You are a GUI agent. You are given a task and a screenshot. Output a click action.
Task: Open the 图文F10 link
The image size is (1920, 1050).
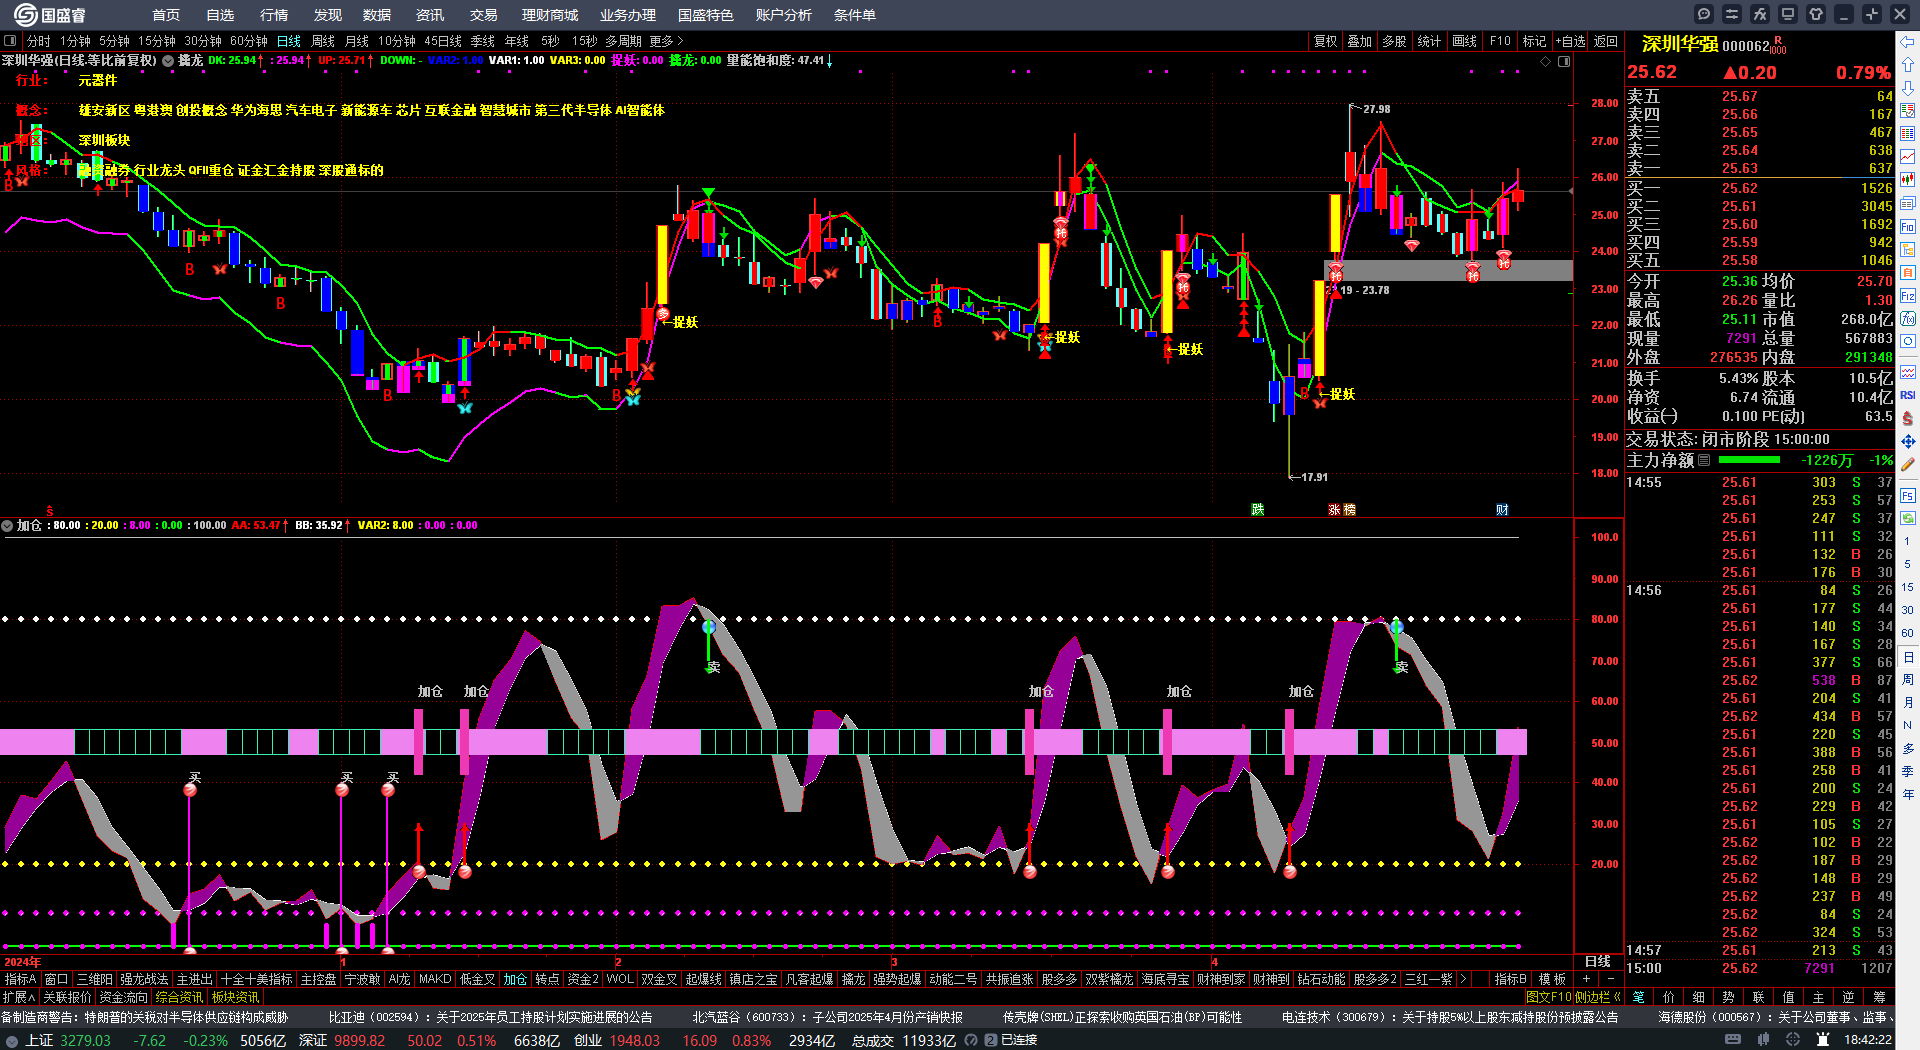(x=1549, y=997)
